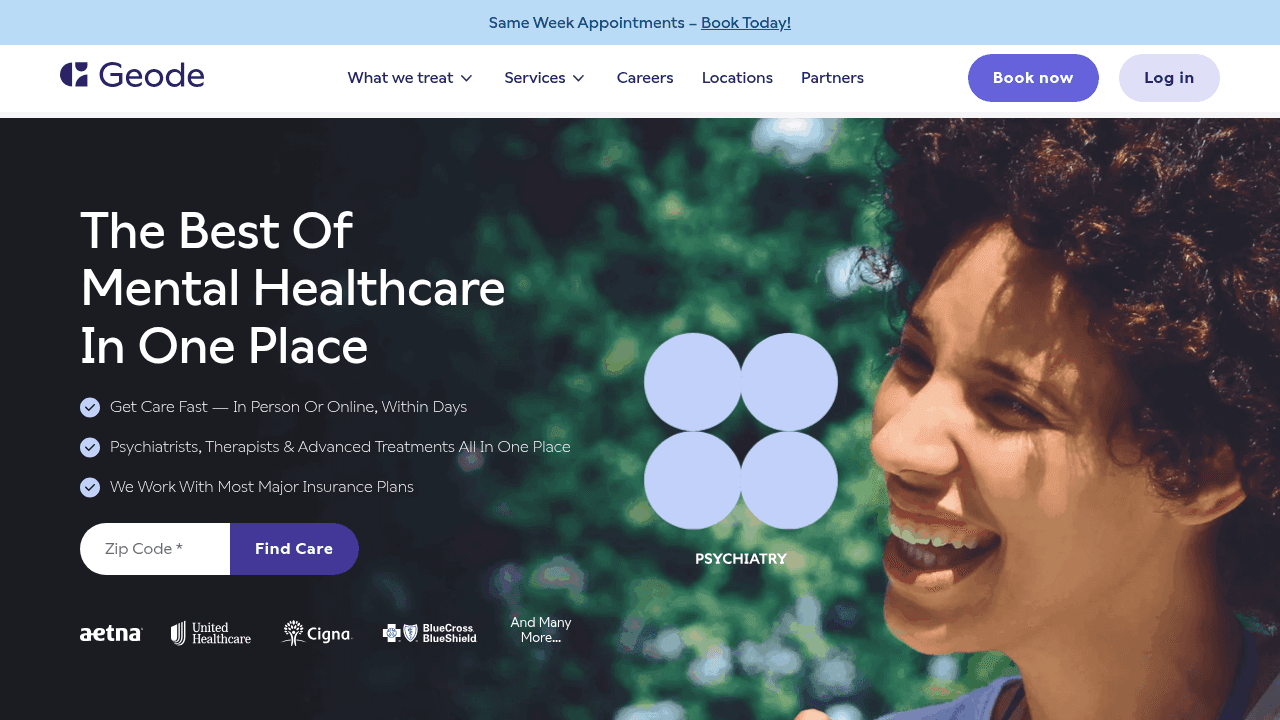The height and width of the screenshot is (720, 1280).
Task: Click the BlueCross BlueShield logo
Action: click(430, 633)
